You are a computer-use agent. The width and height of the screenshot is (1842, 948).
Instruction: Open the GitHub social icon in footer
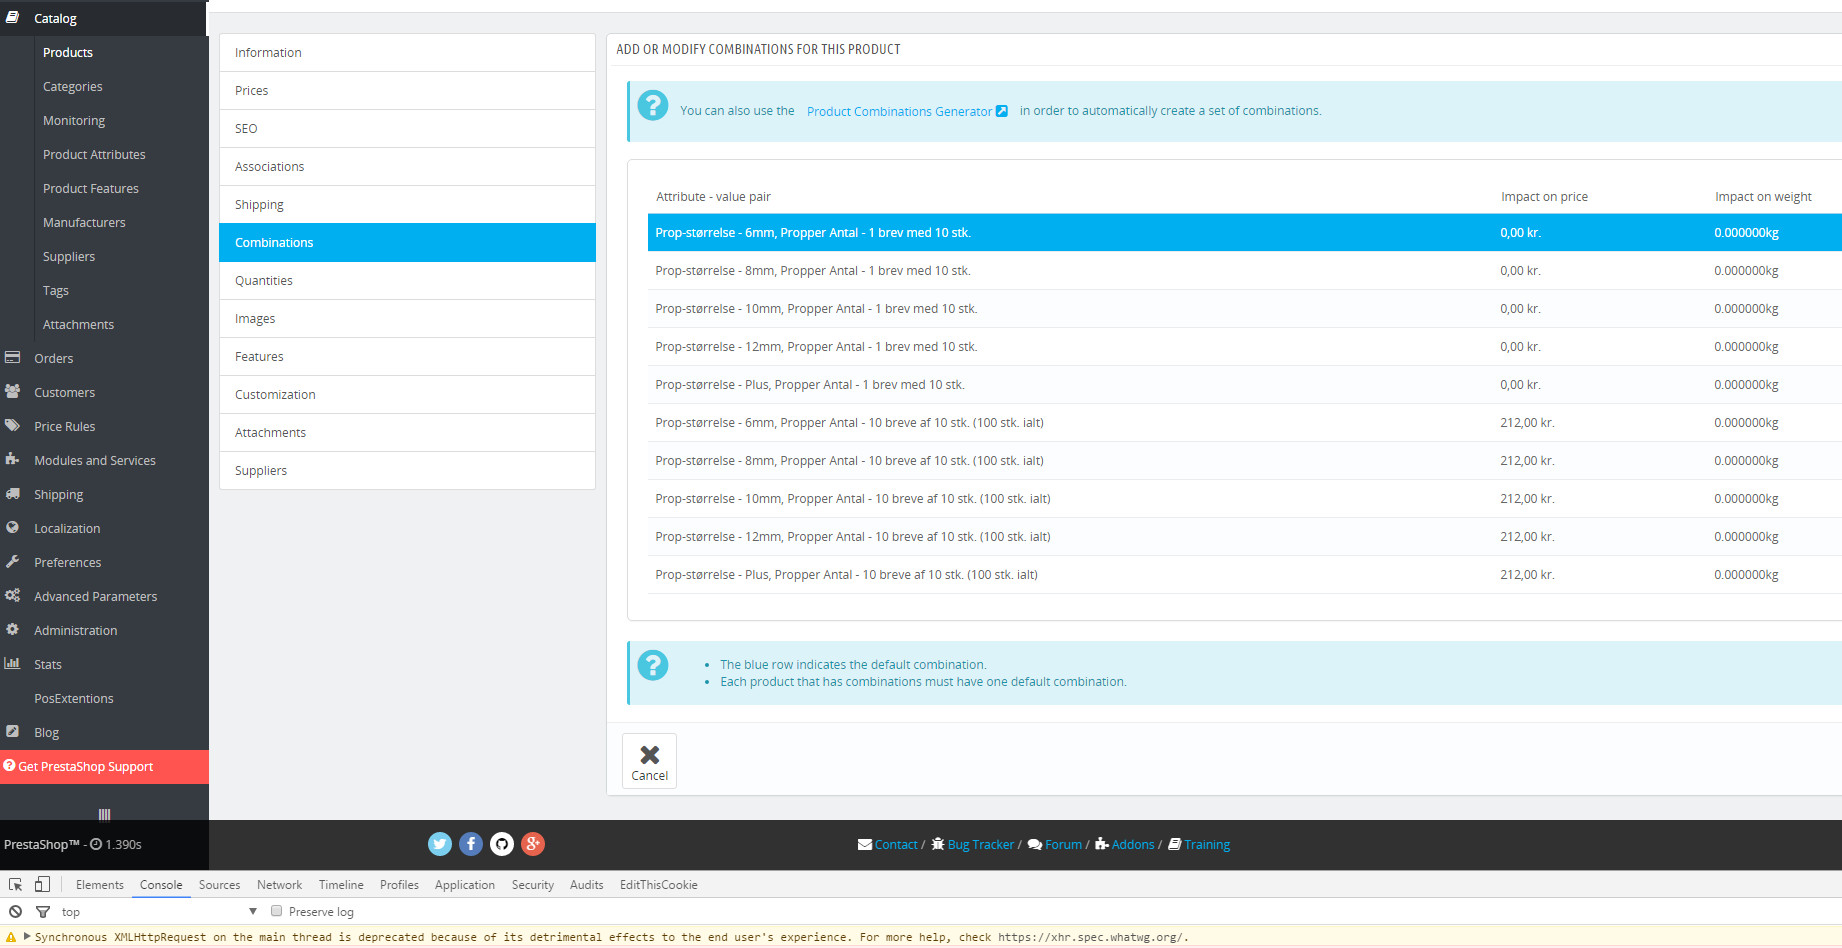click(x=502, y=844)
